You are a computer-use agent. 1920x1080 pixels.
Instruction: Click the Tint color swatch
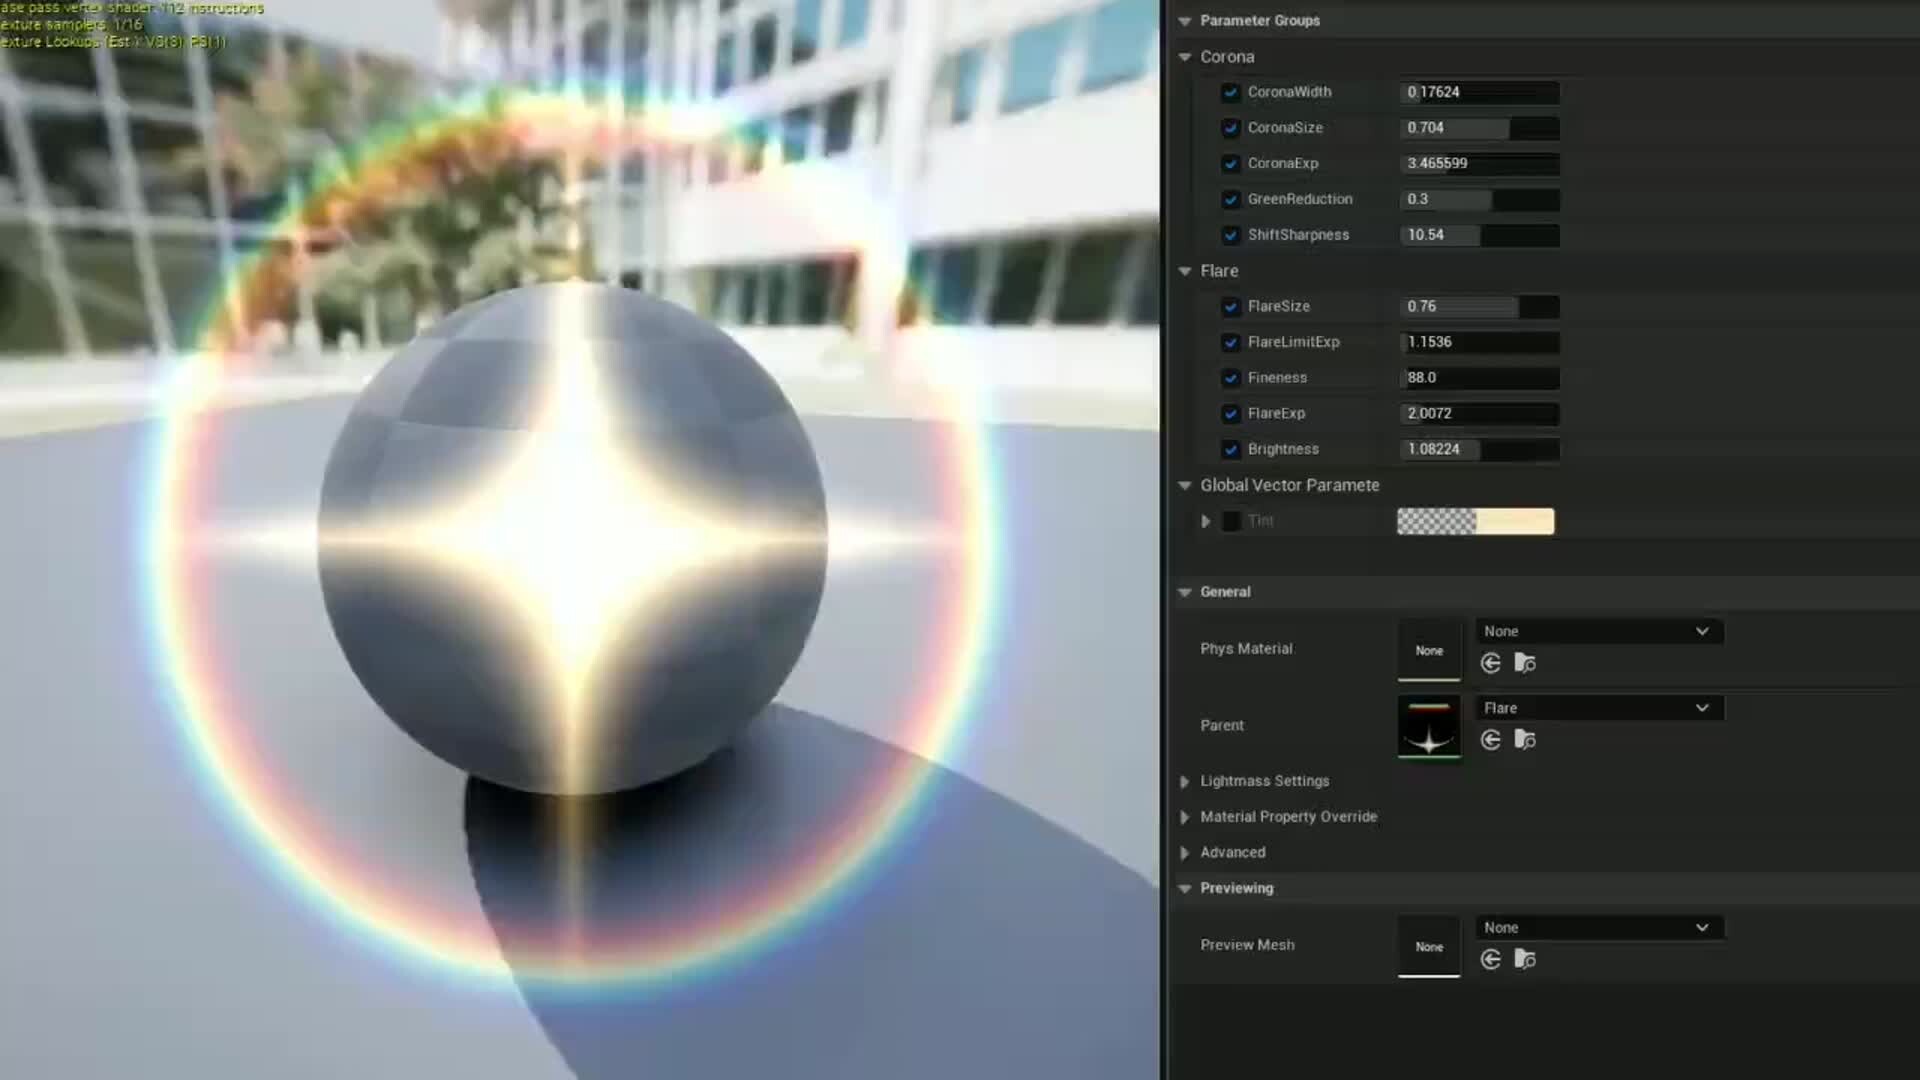coord(1476,521)
